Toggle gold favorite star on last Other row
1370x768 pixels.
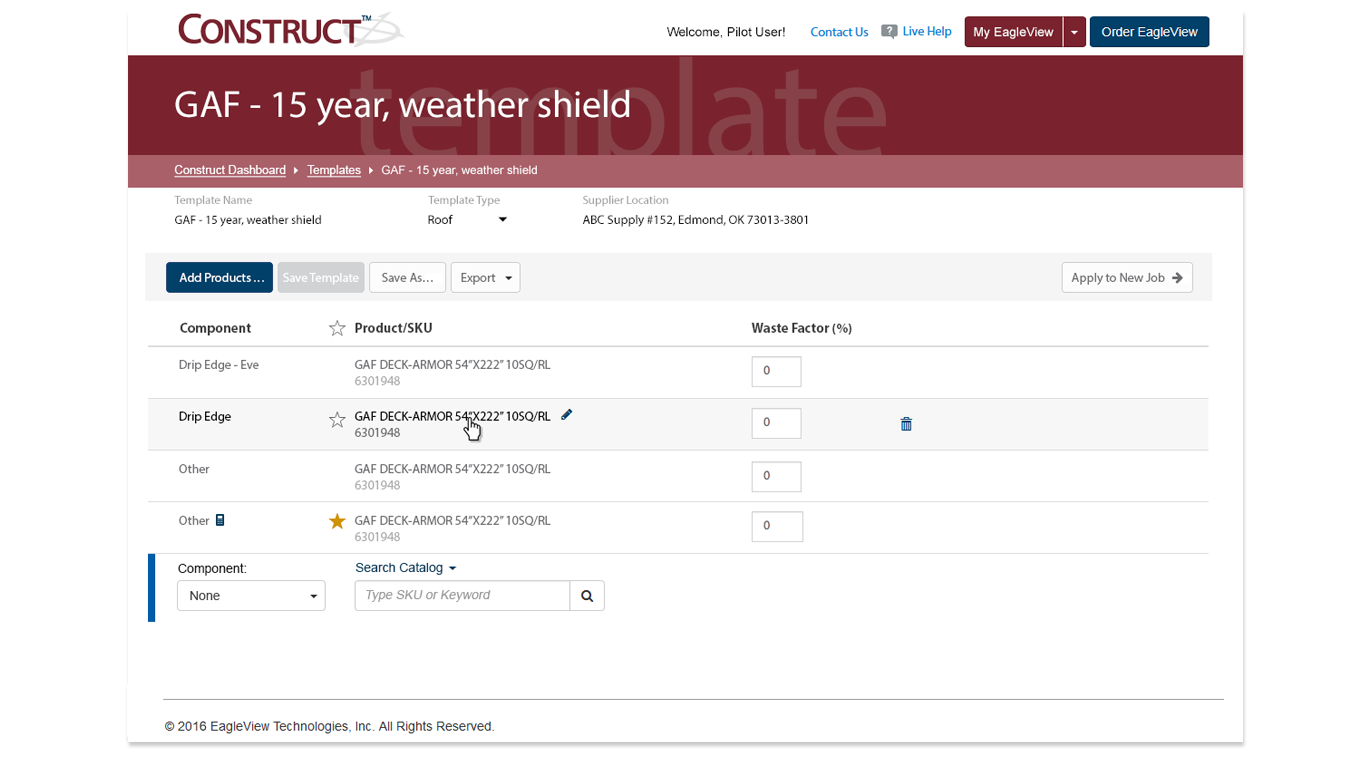(x=337, y=521)
